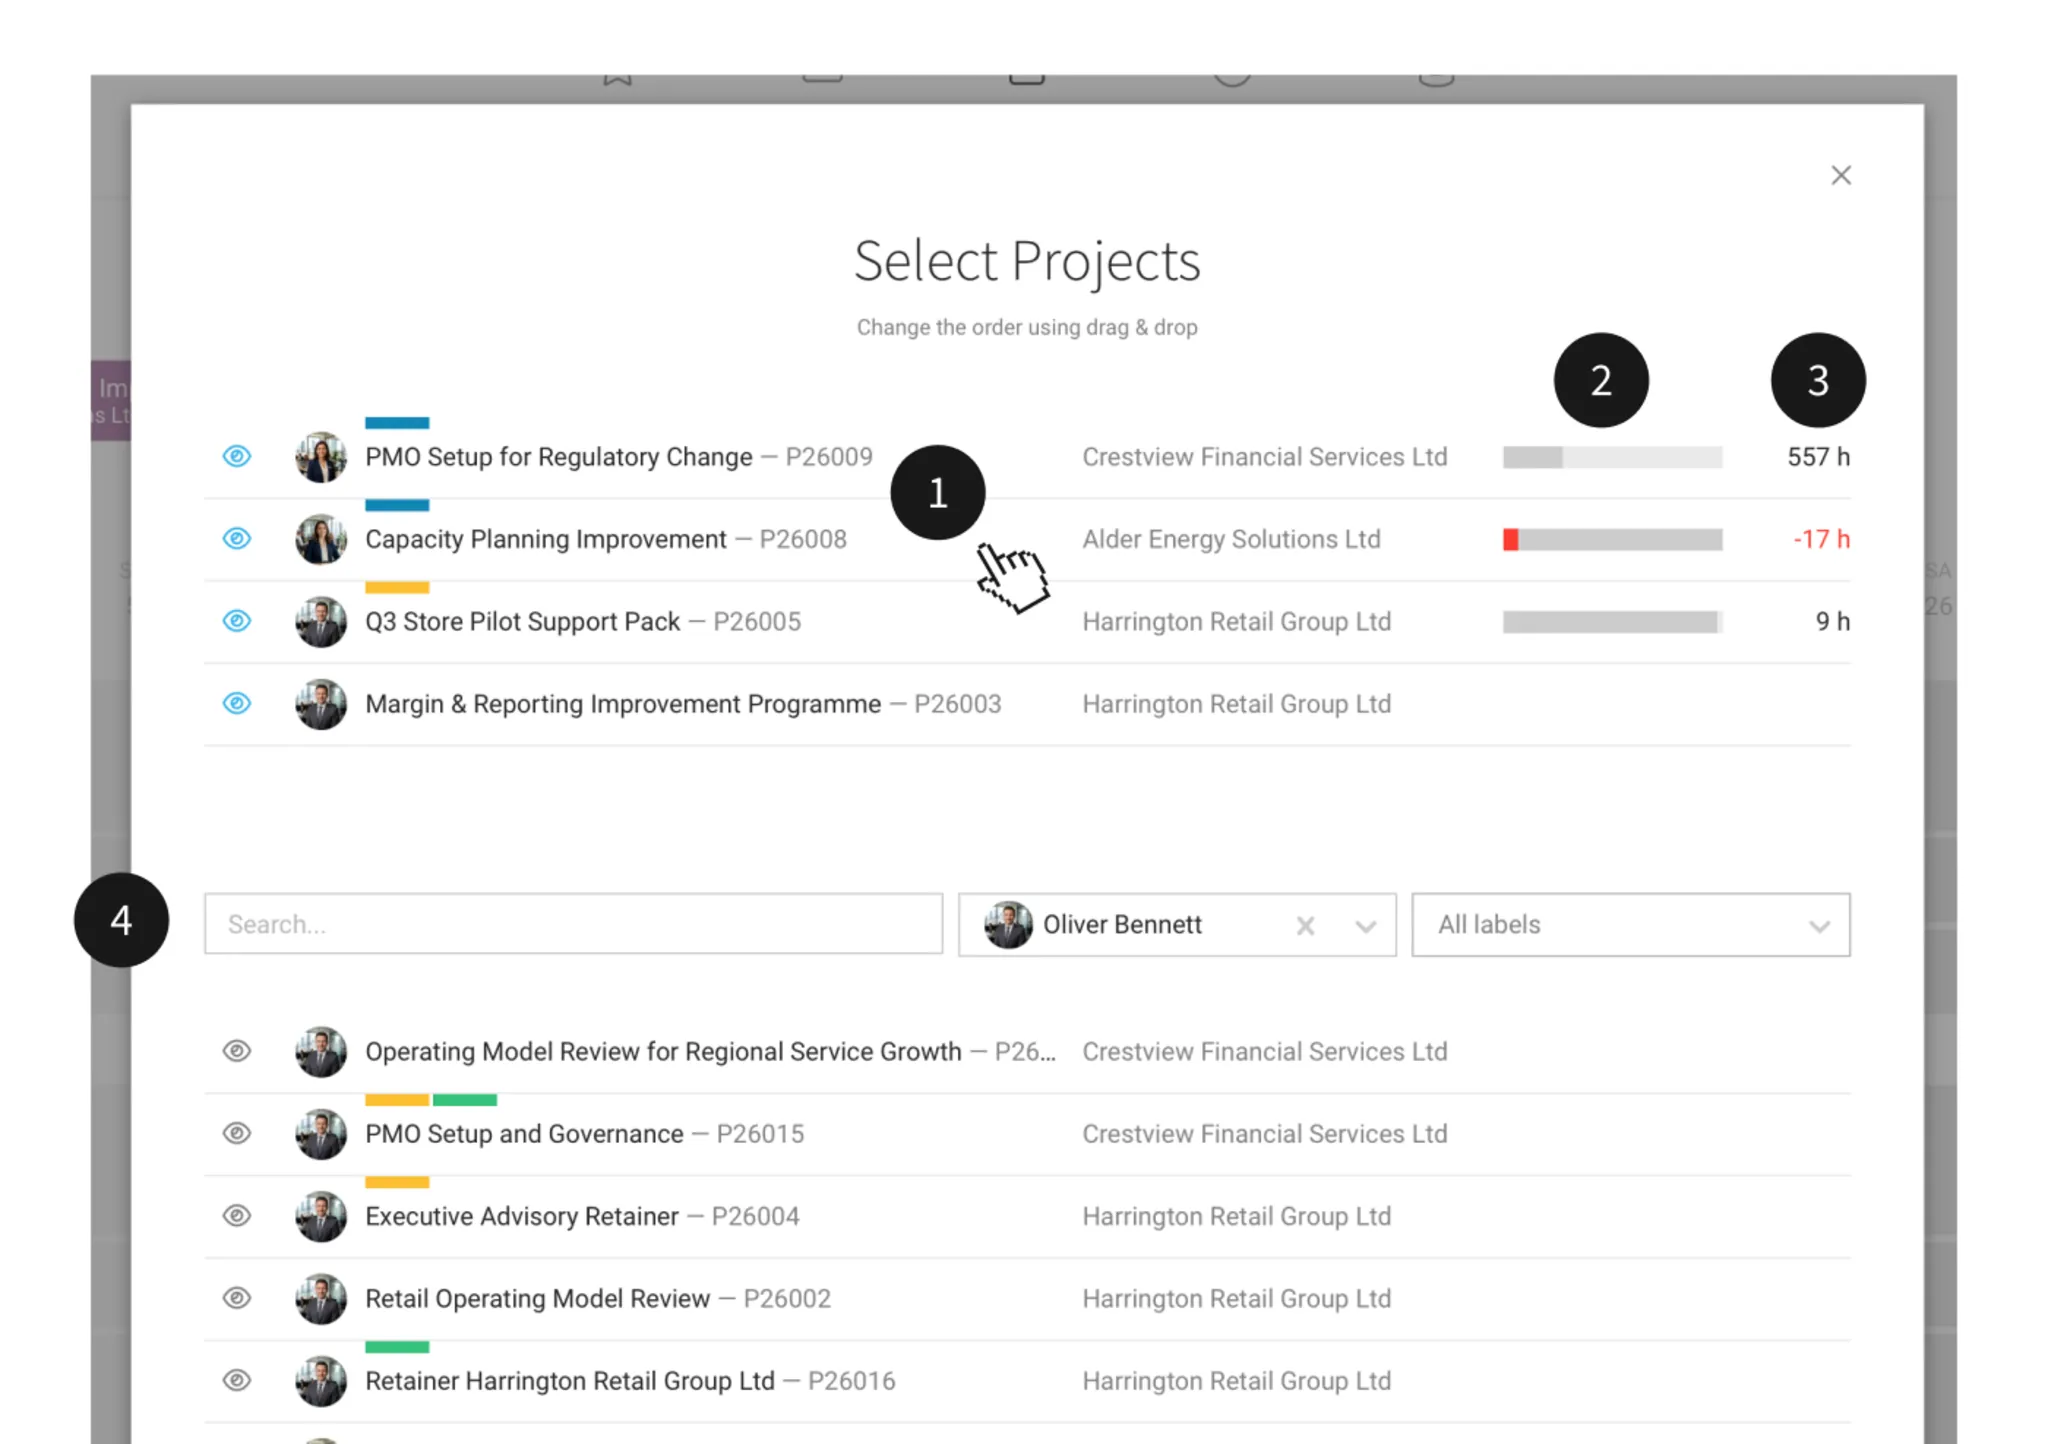The height and width of the screenshot is (1444, 2048).
Task: Show Retail Operating Model Review project
Action: pyautogui.click(x=237, y=1298)
